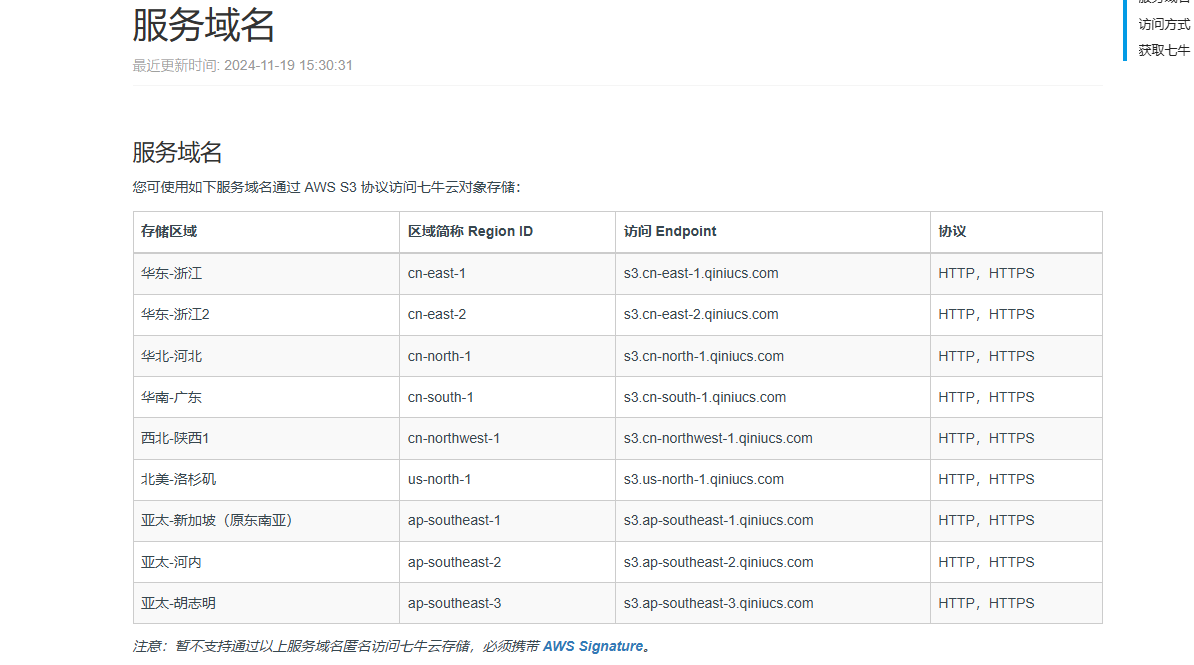Click the cn-east-2 region ID

(436, 315)
